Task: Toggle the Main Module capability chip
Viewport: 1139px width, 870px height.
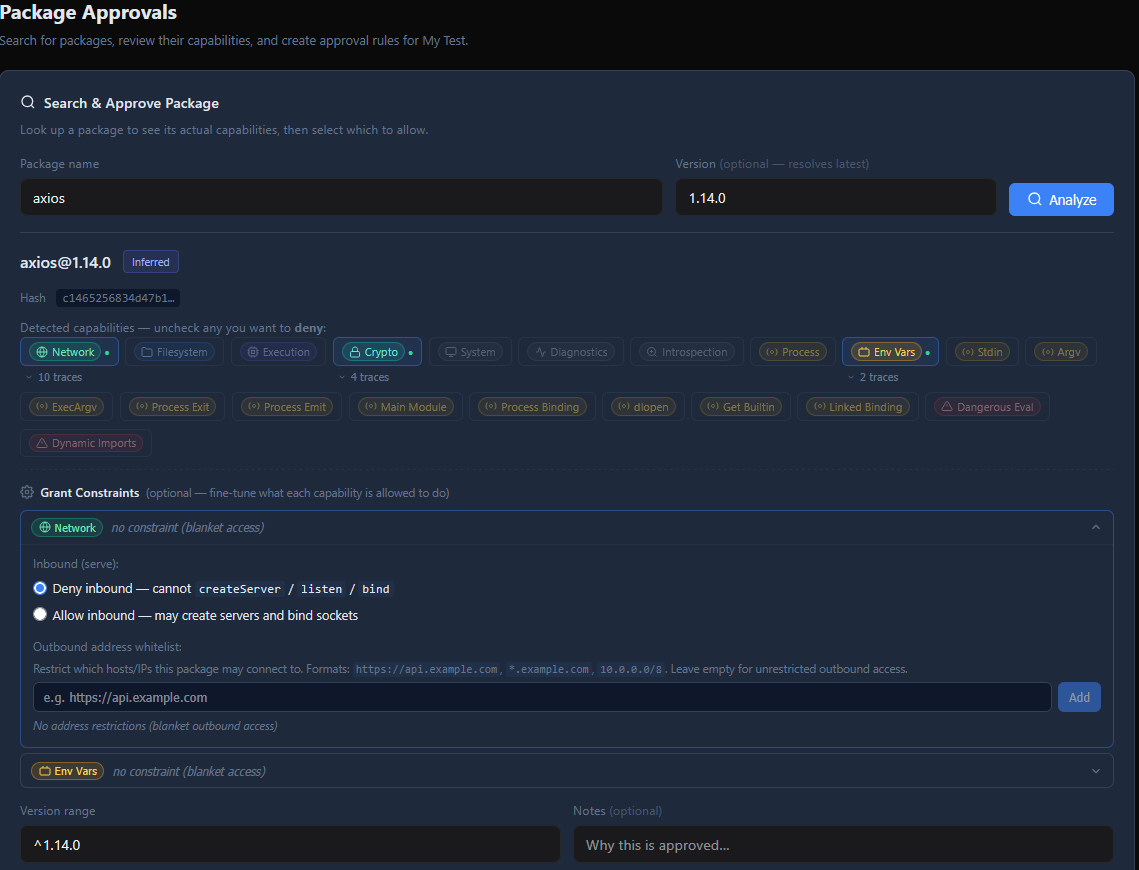Action: tap(406, 407)
